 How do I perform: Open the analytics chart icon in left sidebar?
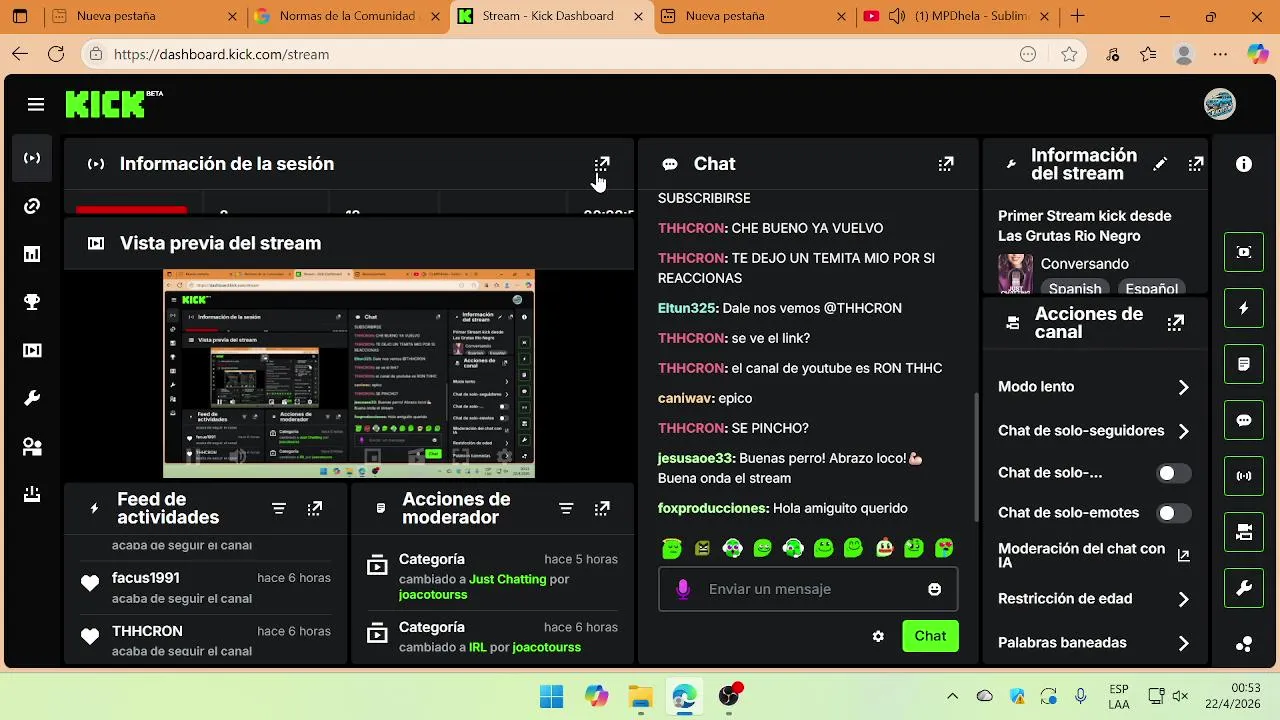coord(32,254)
